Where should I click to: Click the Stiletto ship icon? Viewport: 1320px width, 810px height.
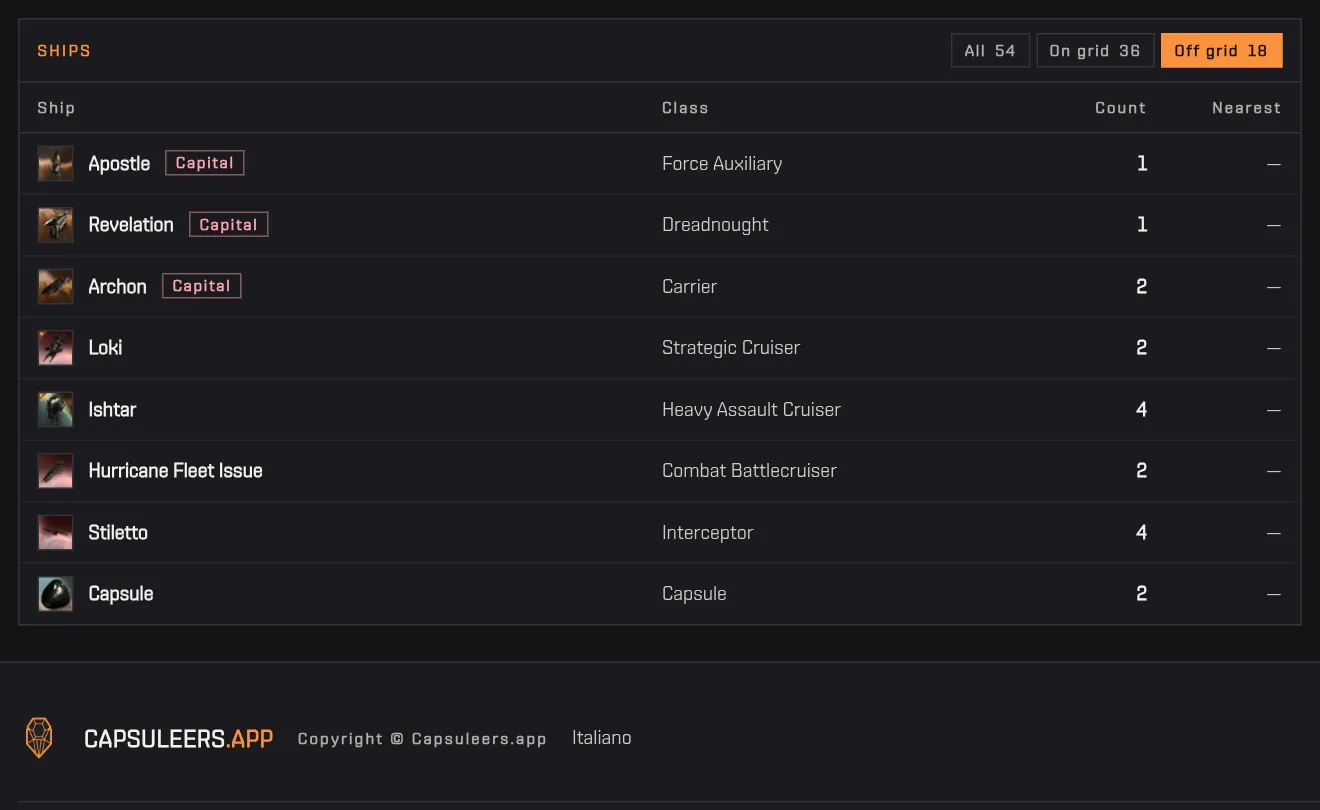click(55, 532)
